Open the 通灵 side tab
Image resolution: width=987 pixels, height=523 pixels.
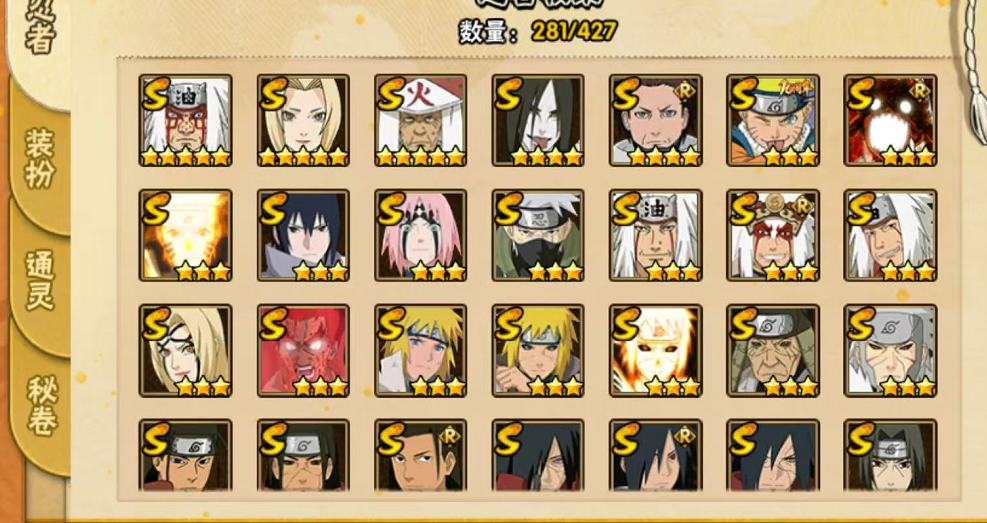[x=40, y=281]
